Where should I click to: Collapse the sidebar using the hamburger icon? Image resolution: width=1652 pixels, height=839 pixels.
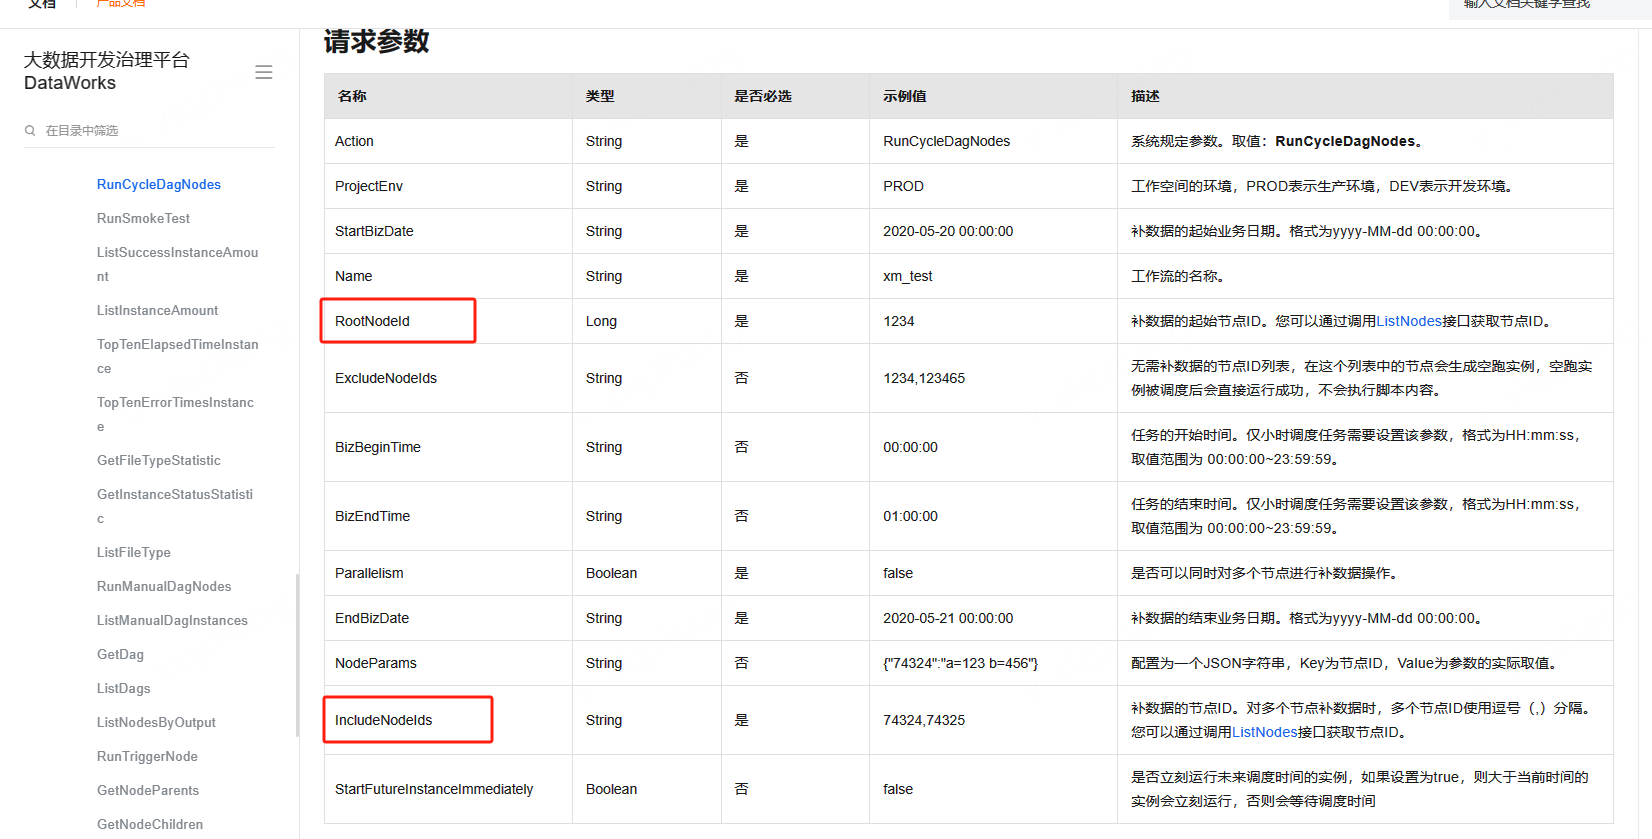[x=264, y=72]
